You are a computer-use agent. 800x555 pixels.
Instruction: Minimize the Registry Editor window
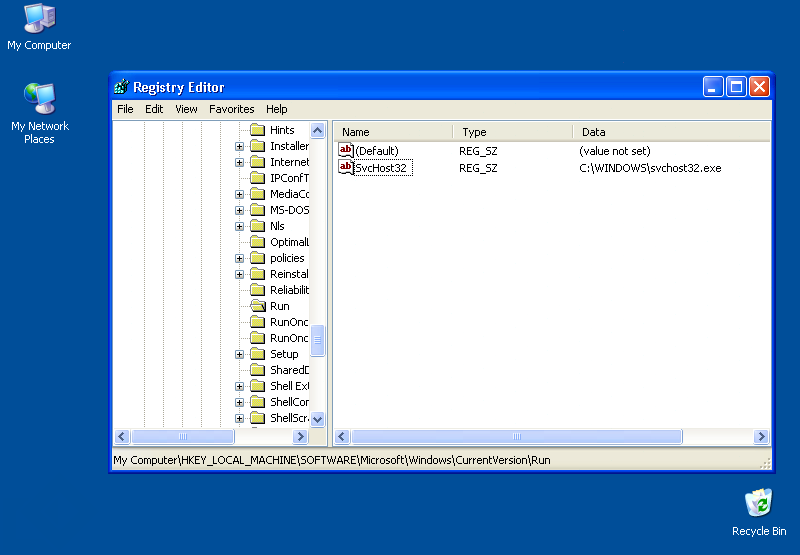[x=713, y=87]
